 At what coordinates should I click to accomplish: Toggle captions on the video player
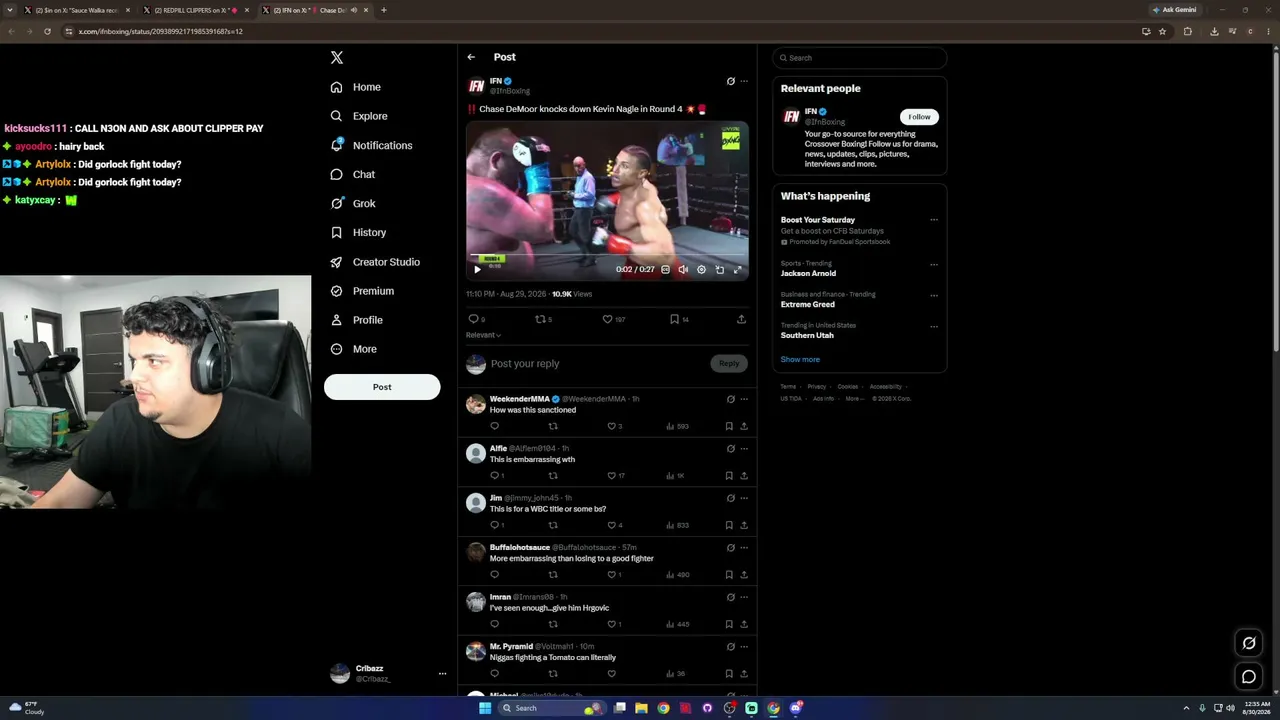[x=666, y=269]
